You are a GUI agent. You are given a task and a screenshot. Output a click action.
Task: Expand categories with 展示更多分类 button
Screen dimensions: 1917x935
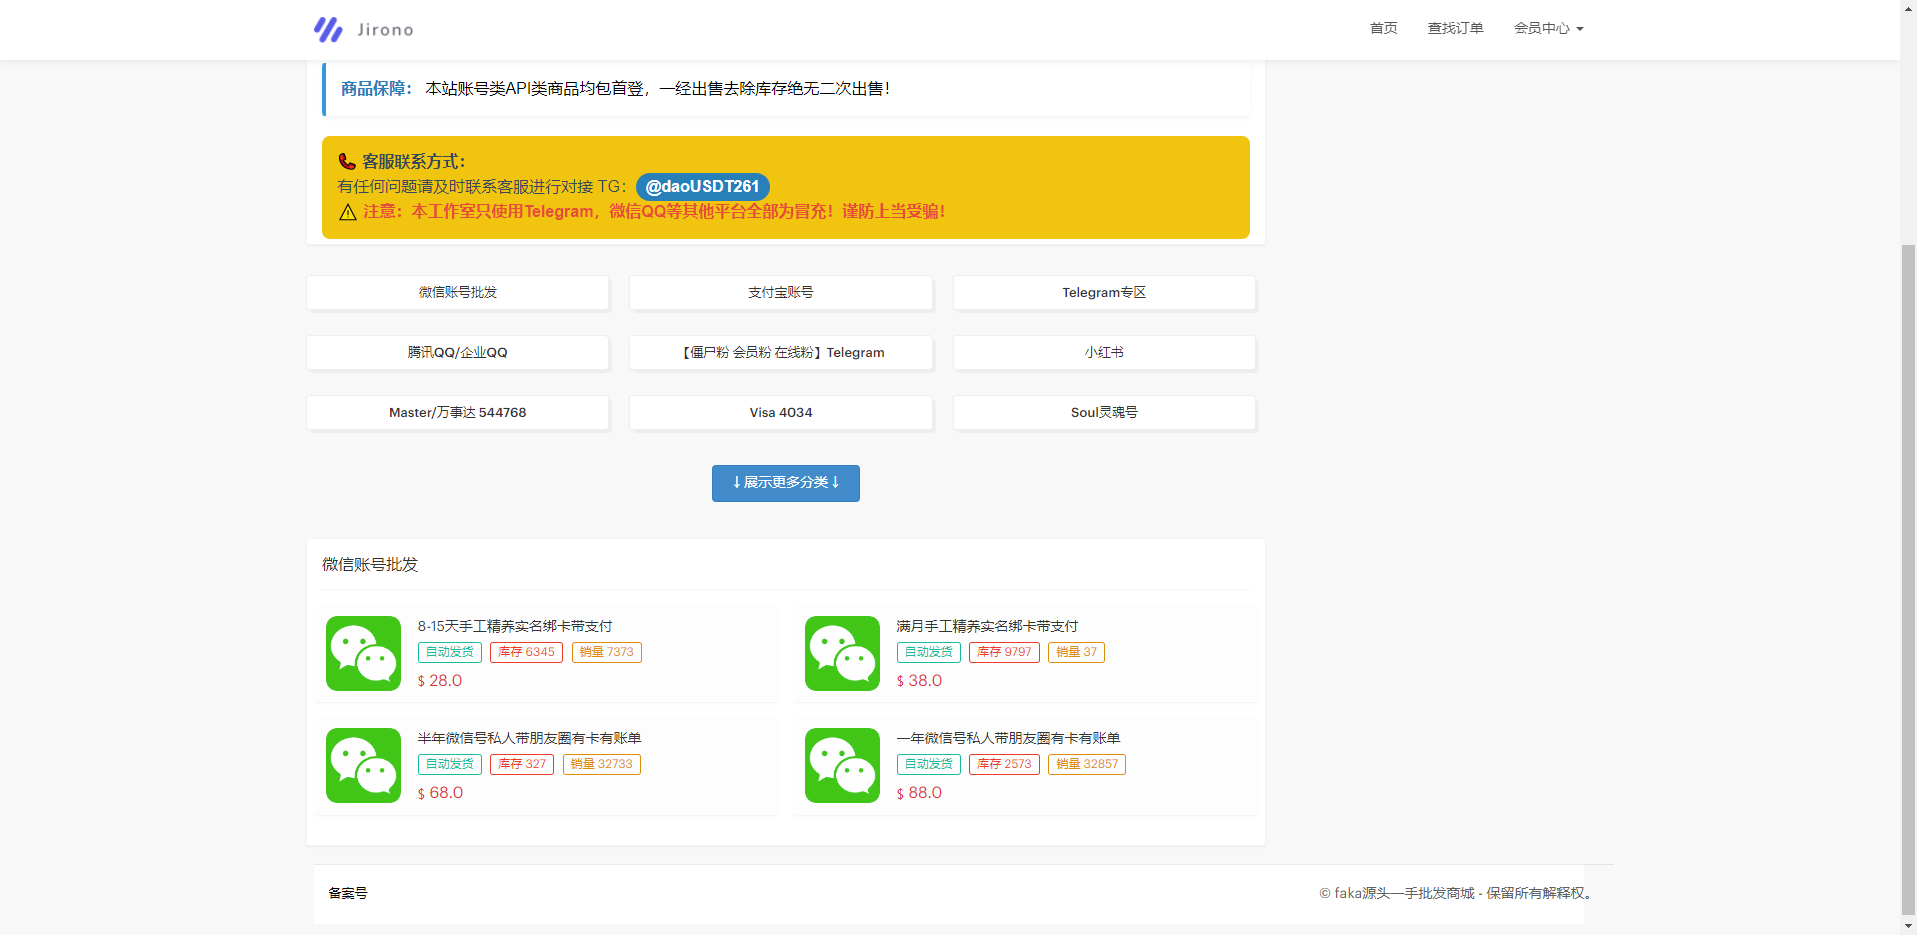[786, 483]
